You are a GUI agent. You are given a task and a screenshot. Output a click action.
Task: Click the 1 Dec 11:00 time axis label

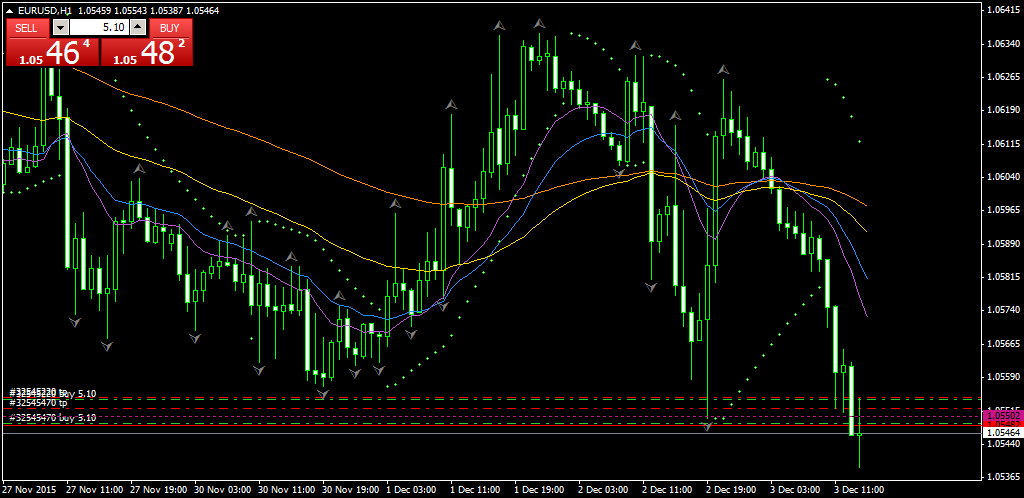(474, 490)
